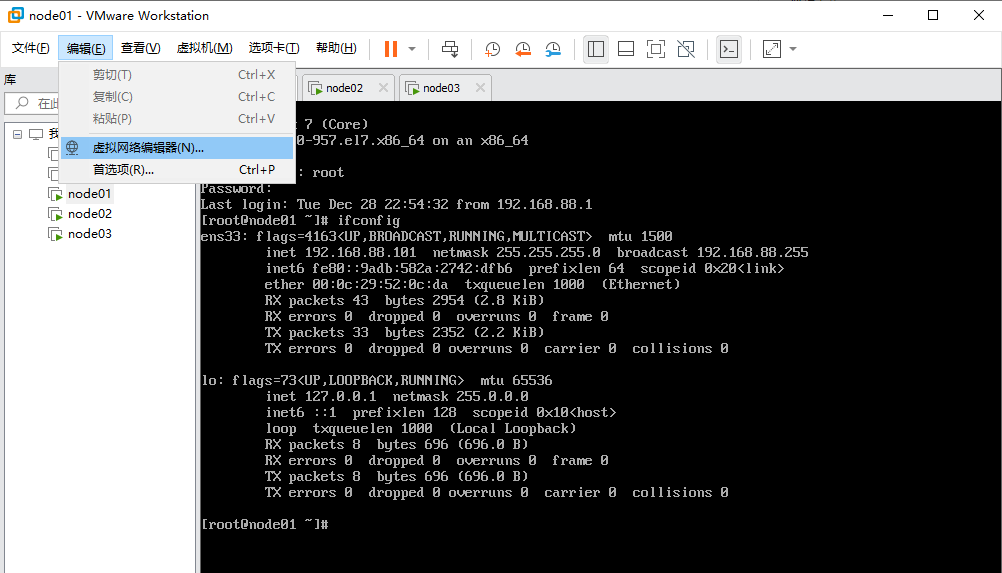Image resolution: width=1002 pixels, height=573 pixels.
Task: Open the console view icon
Action: click(x=729, y=49)
